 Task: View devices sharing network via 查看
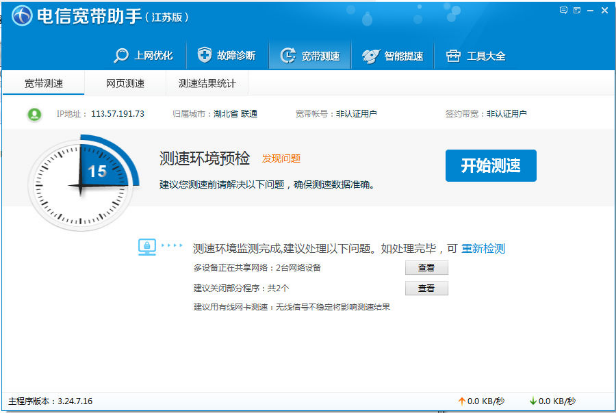click(427, 267)
